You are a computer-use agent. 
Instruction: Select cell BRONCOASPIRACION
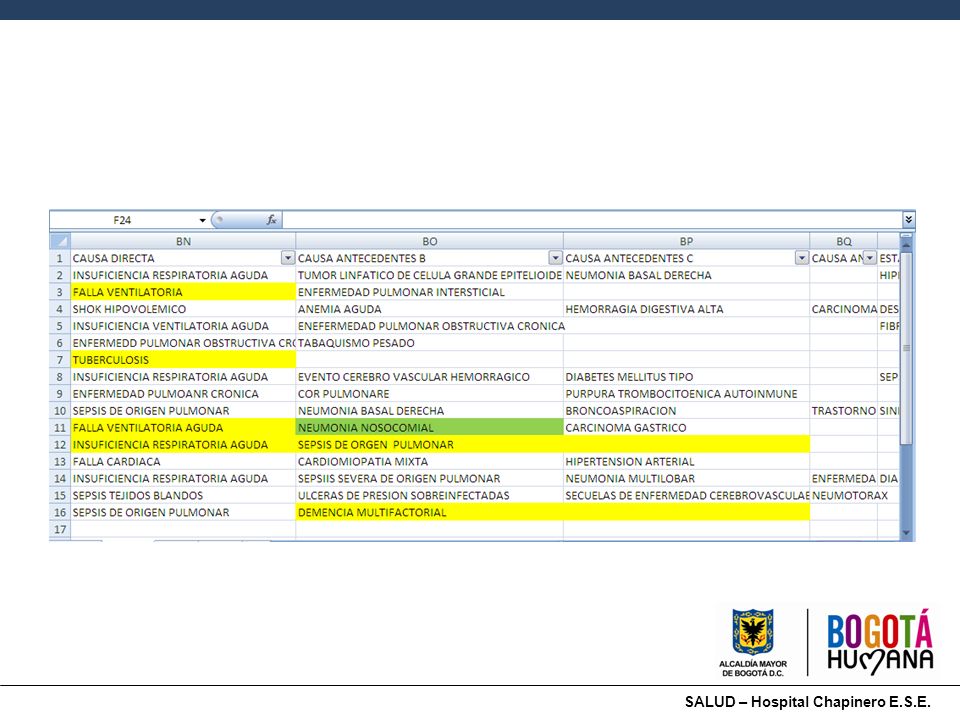click(686, 411)
